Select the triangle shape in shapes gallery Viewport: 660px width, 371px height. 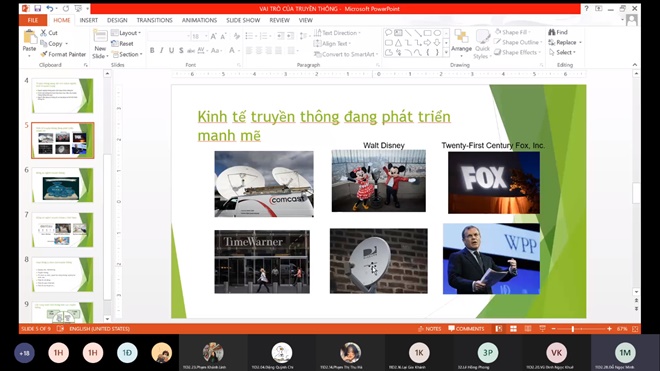pos(398,43)
